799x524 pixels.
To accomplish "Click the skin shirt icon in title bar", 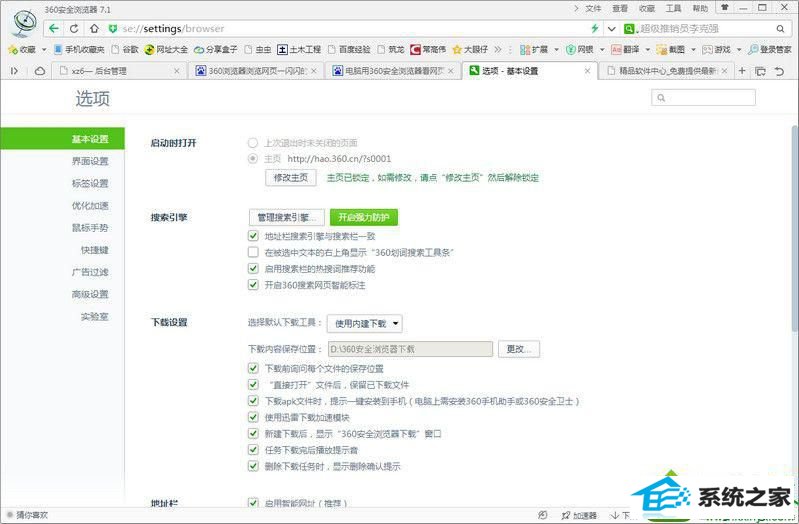I will tap(724, 7).
